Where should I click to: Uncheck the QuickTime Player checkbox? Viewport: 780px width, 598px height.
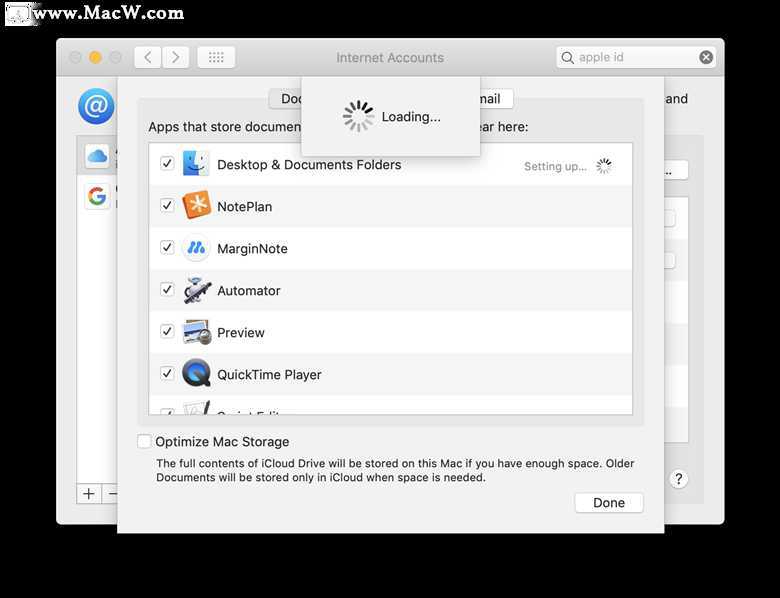[167, 373]
